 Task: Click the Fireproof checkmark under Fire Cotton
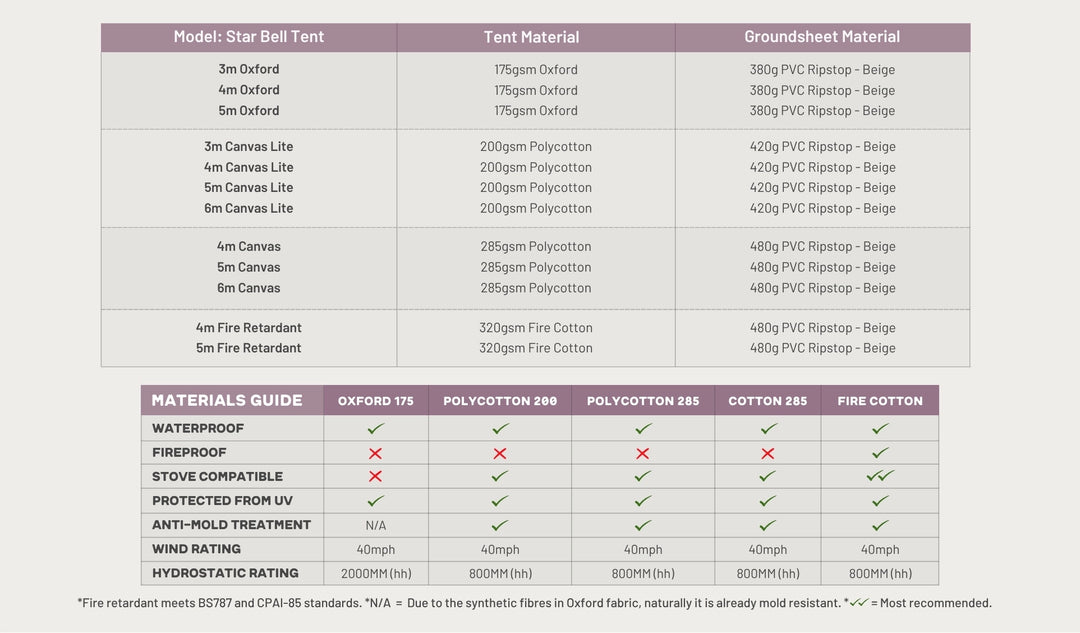(x=880, y=453)
